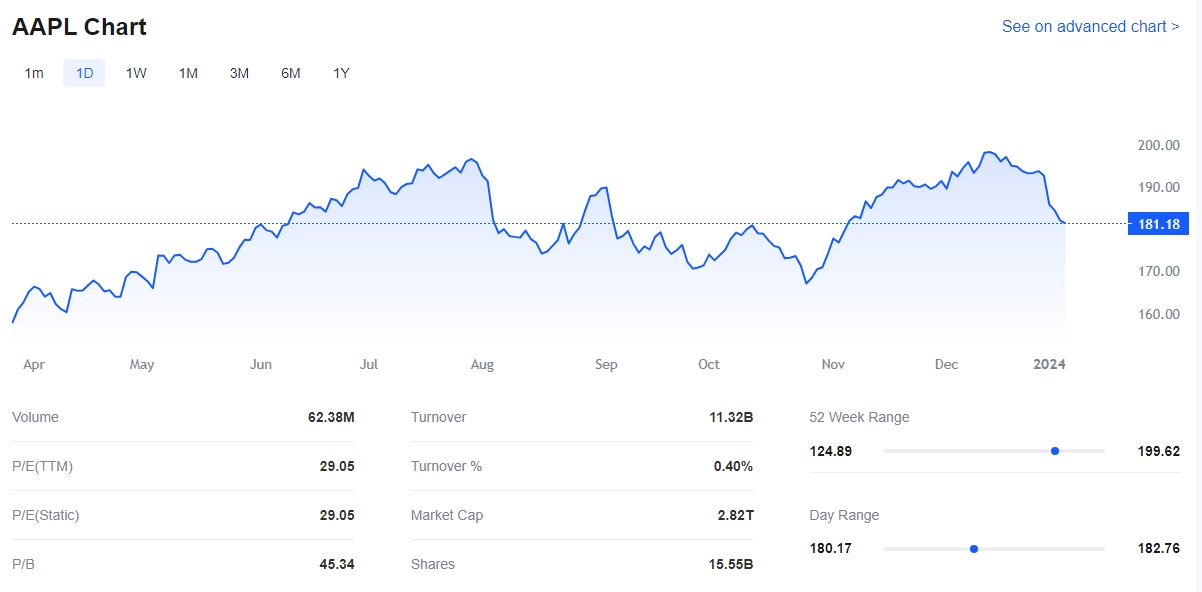Click the P/E(TTM) label
This screenshot has height=592, width=1202.
(x=42, y=466)
